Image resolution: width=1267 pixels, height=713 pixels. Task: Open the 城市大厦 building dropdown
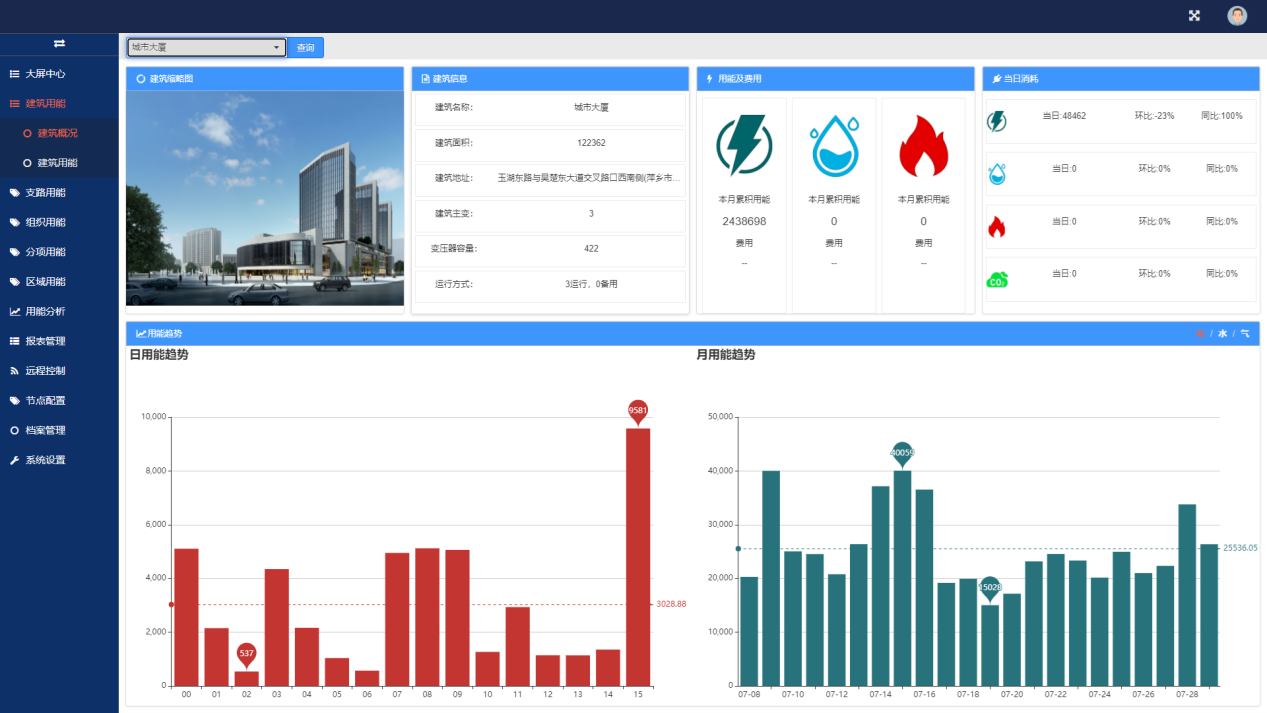(x=206, y=47)
